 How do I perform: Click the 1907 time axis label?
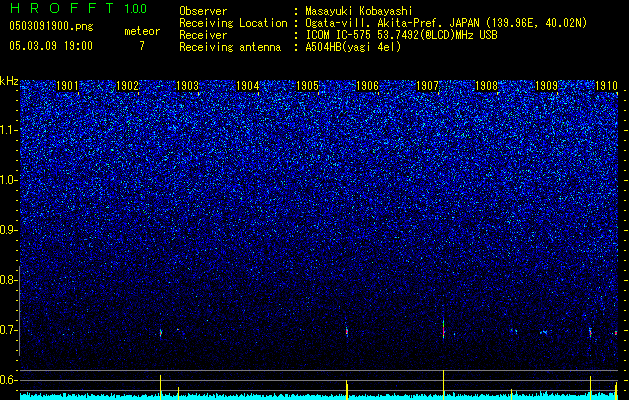click(427, 85)
